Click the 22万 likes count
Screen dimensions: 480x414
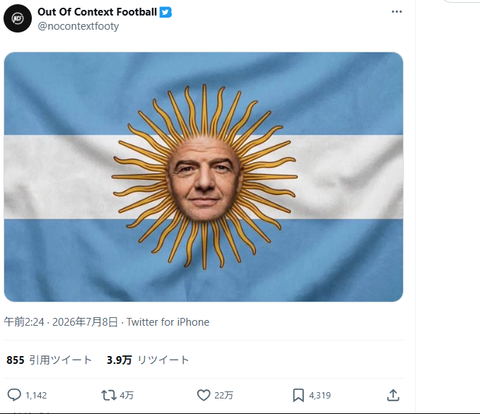(x=224, y=396)
